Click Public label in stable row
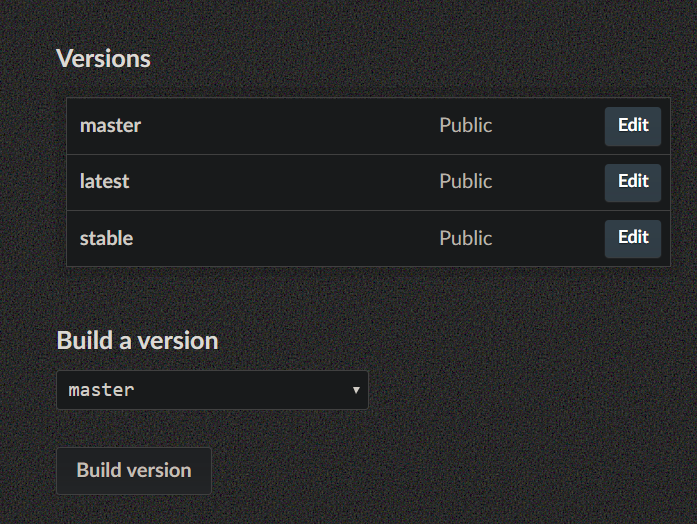 click(x=465, y=238)
